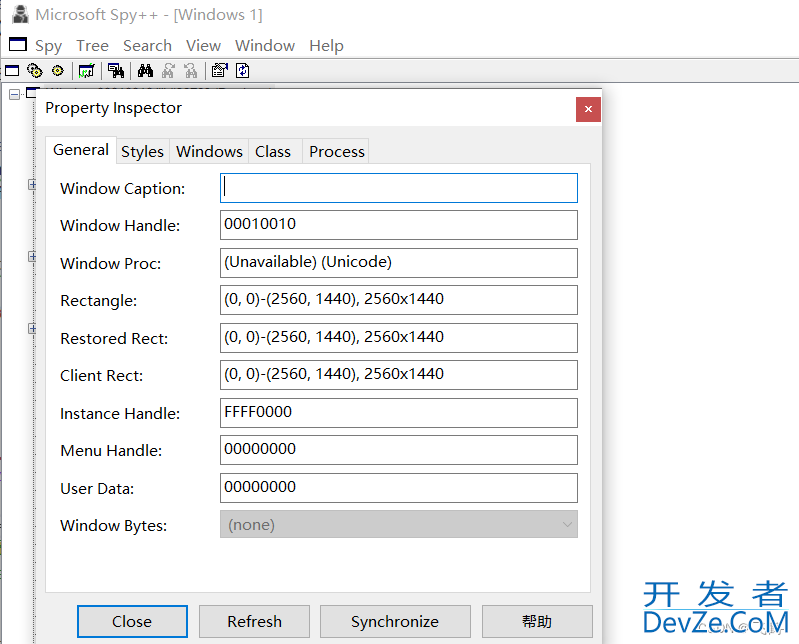Click the 'Window Bytes:' label
Screen dimensions: 799x644
pos(113,525)
